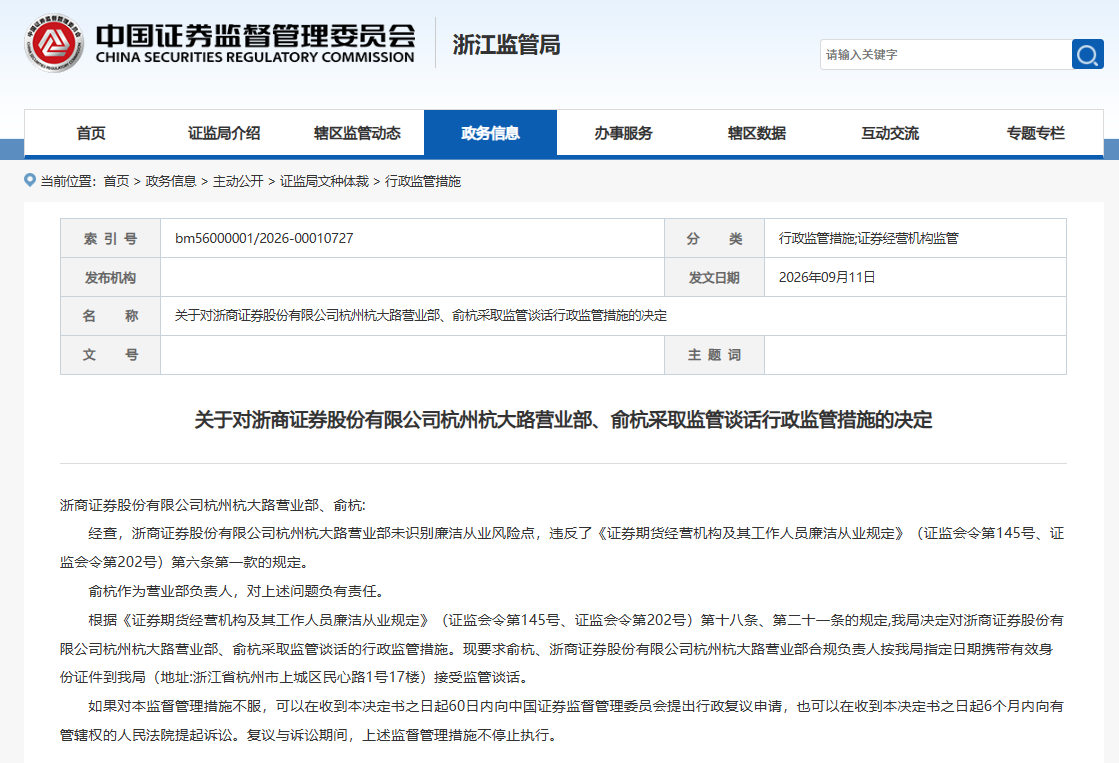Open the 首页 navigation tab
Screen dimensions: 1119x763
[x=91, y=133]
